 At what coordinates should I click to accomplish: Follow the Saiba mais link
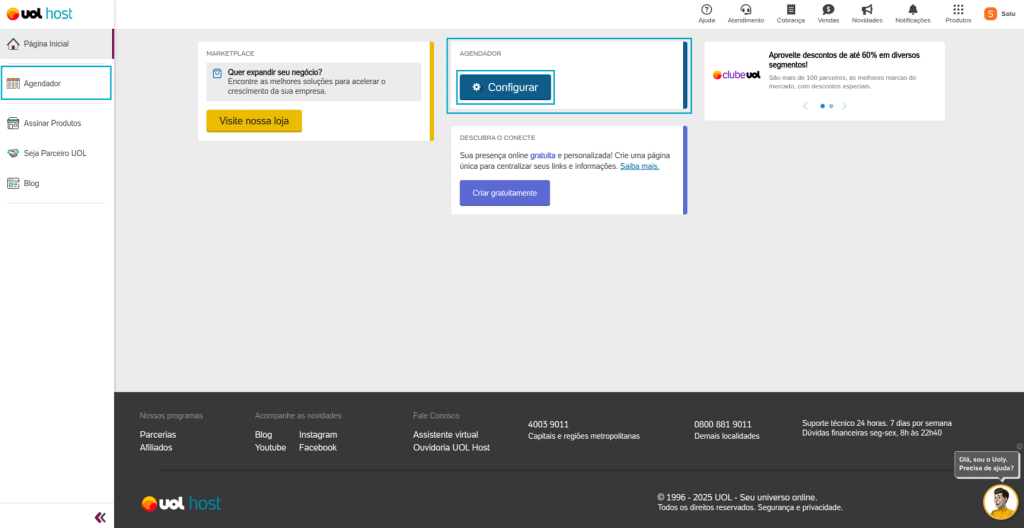[639, 166]
